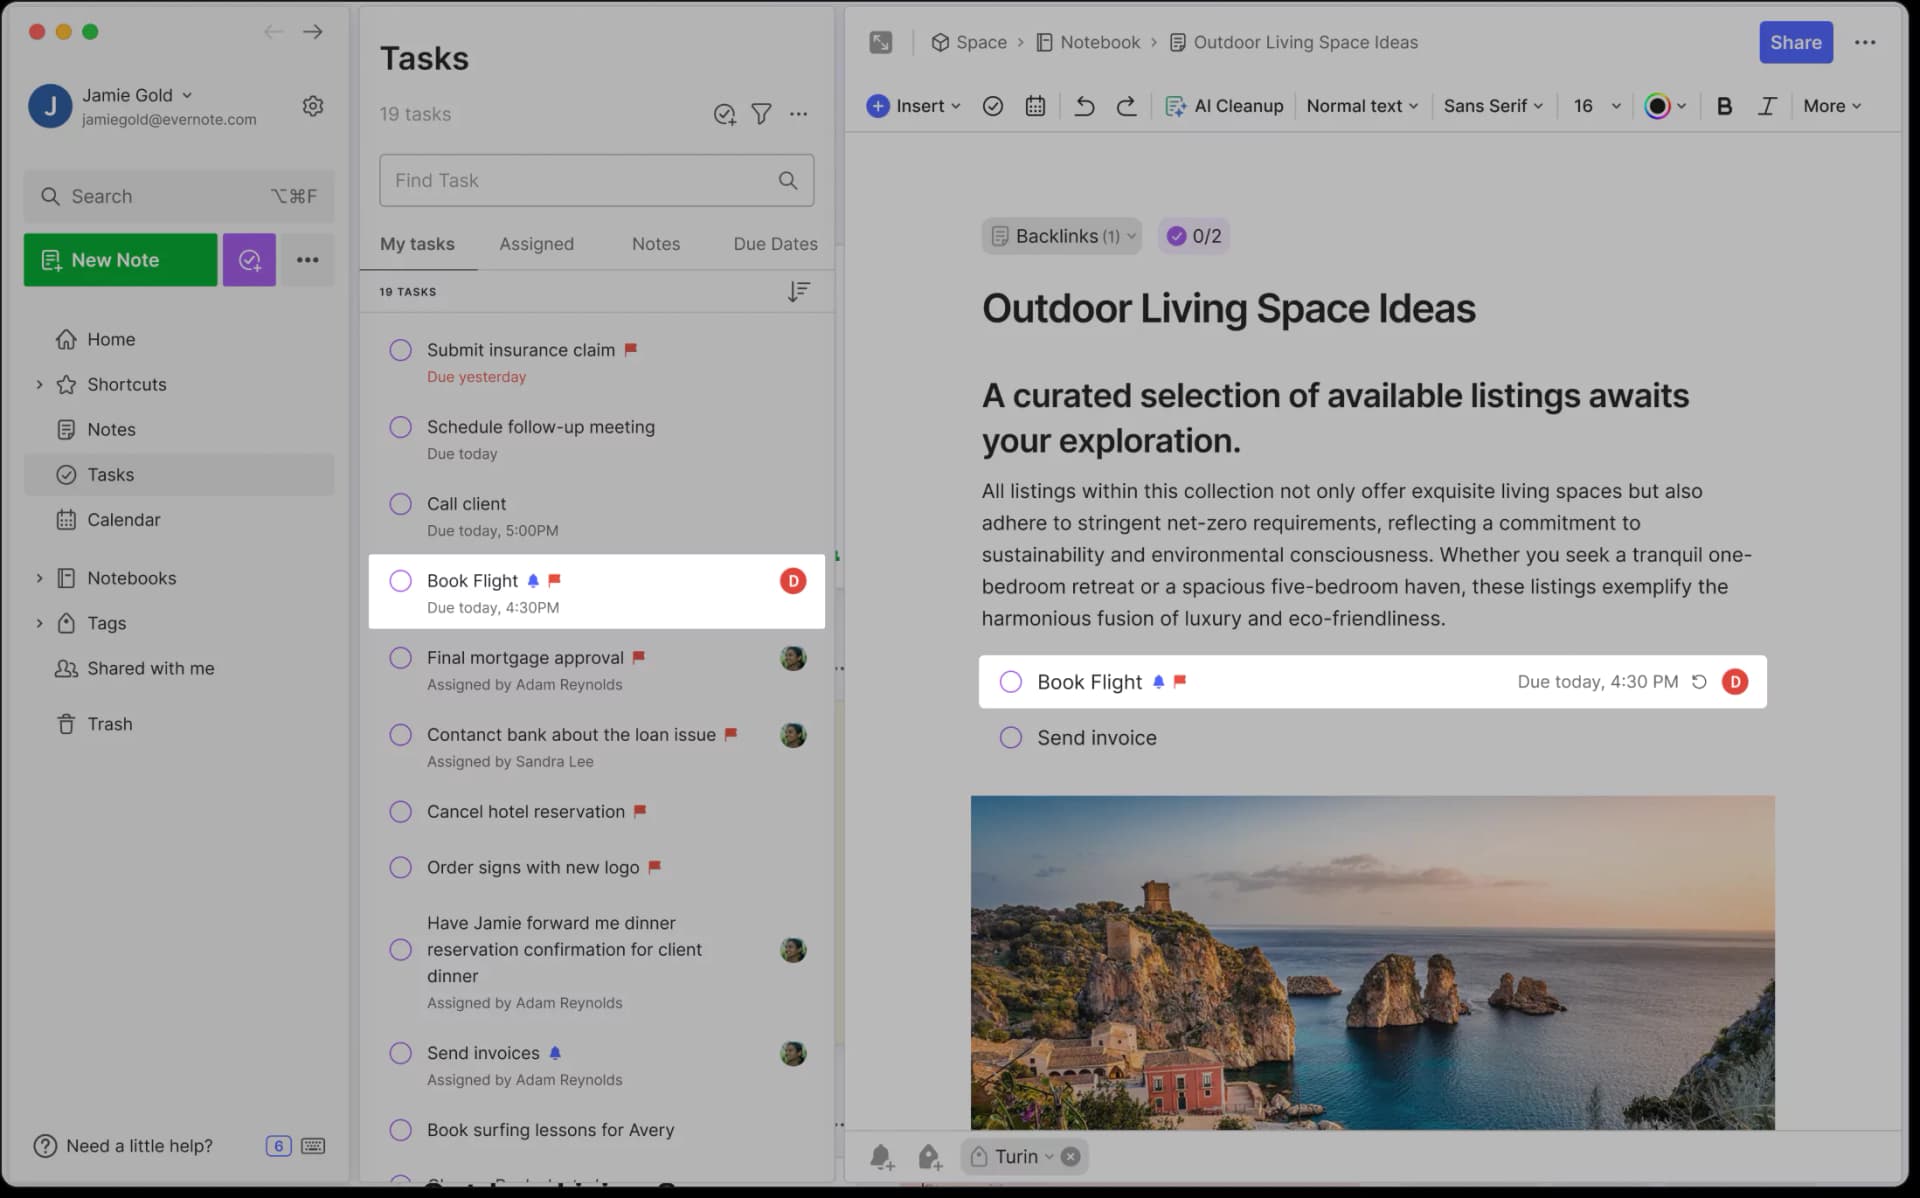Insert a date using the calendar icon
Screen dimensions: 1920x1198
[1035, 105]
